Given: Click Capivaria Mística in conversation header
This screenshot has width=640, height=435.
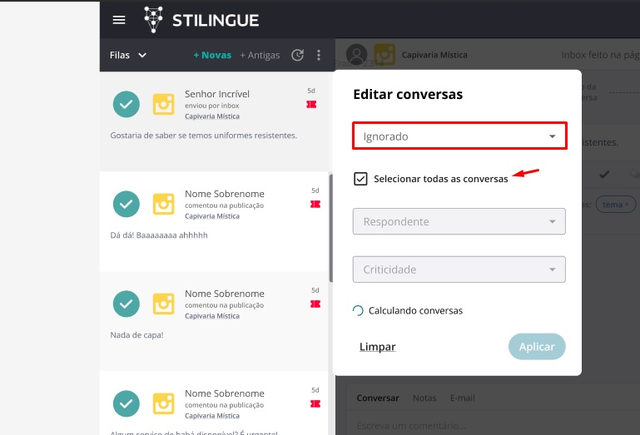Looking at the screenshot, I should [434, 55].
